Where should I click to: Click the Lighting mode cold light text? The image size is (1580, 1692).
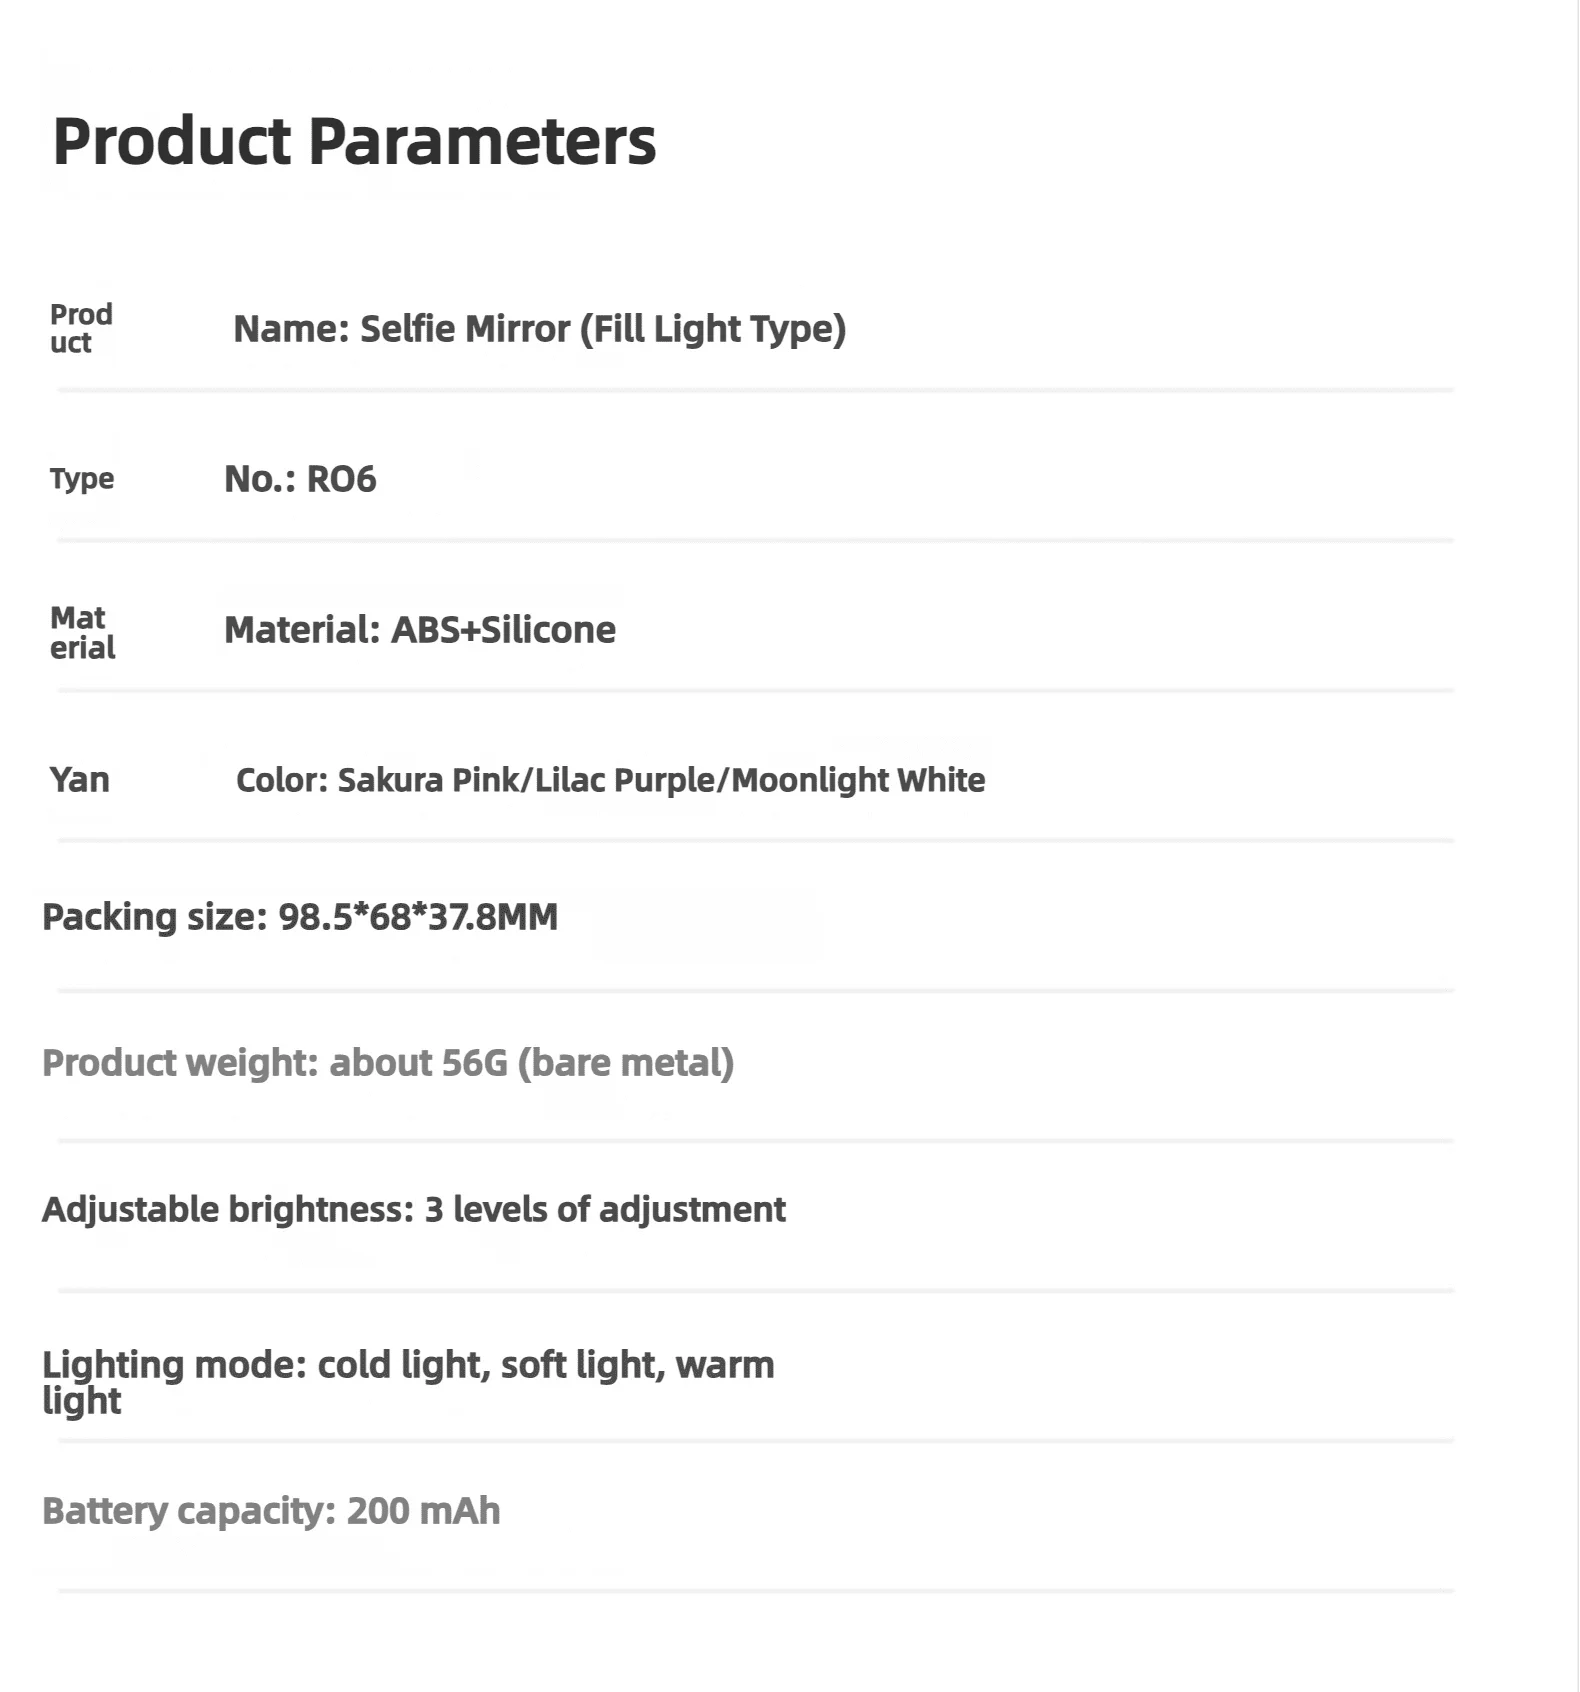pos(408,1365)
